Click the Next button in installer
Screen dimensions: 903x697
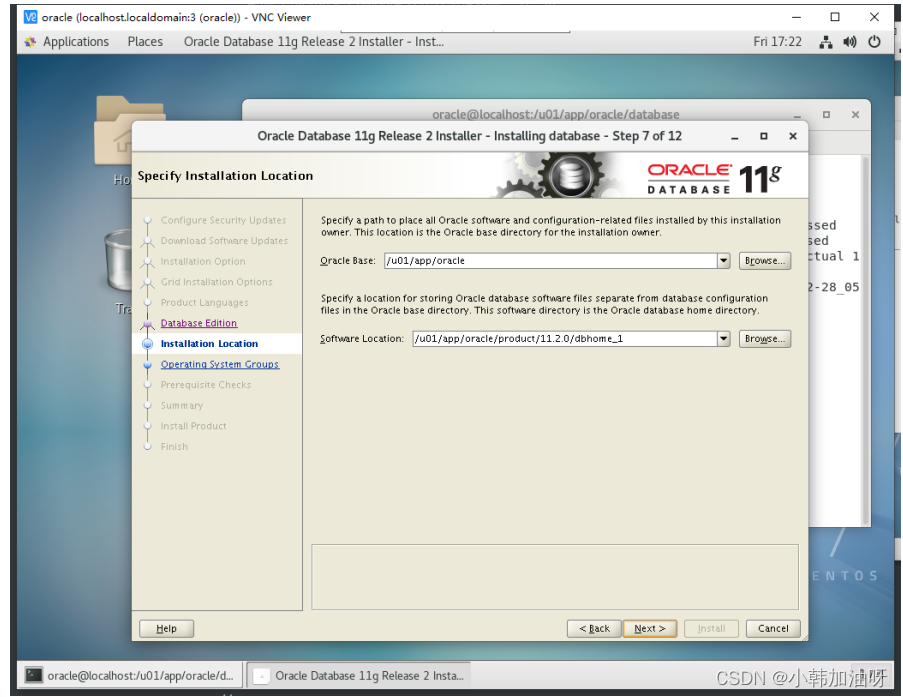[x=650, y=628]
